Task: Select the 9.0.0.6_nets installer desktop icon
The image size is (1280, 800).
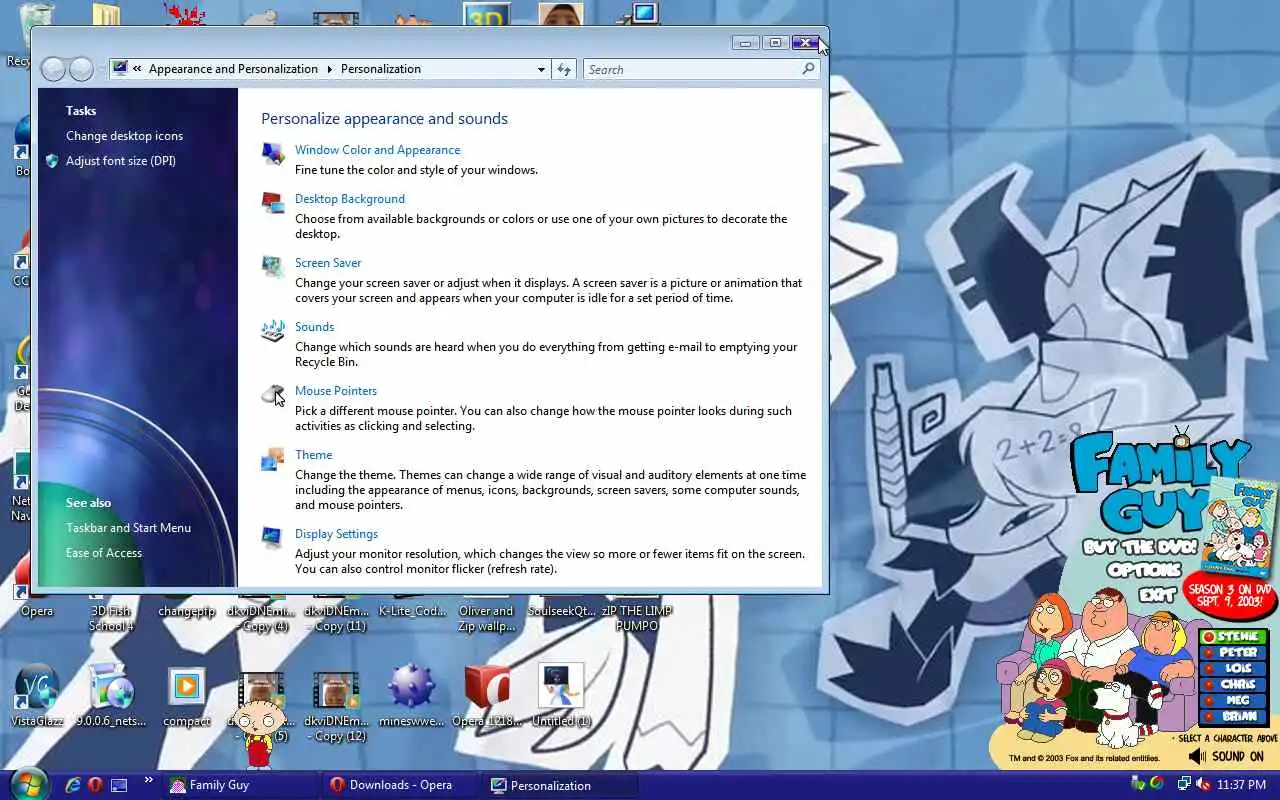Action: (x=111, y=696)
